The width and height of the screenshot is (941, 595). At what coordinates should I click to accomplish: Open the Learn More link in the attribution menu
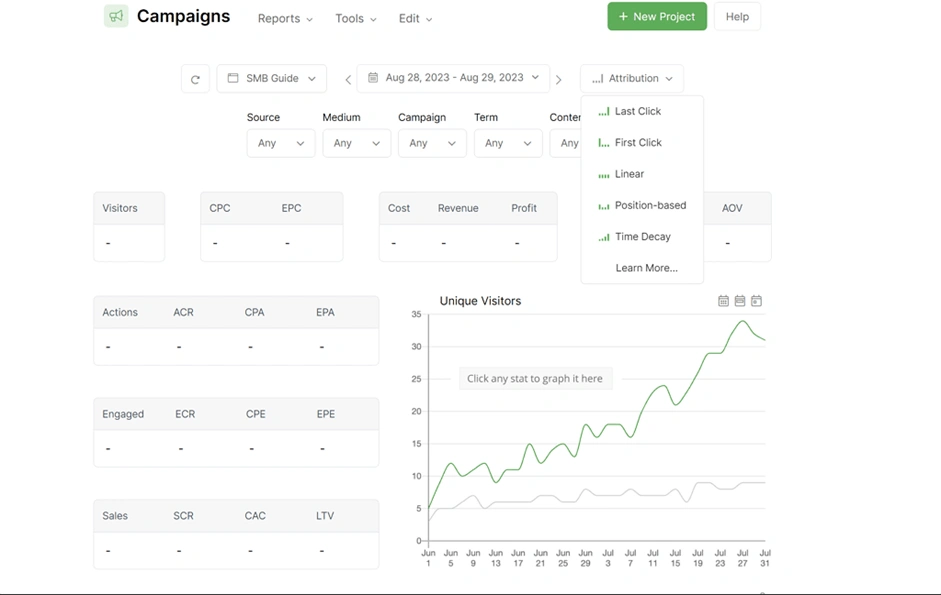pyautogui.click(x=646, y=268)
